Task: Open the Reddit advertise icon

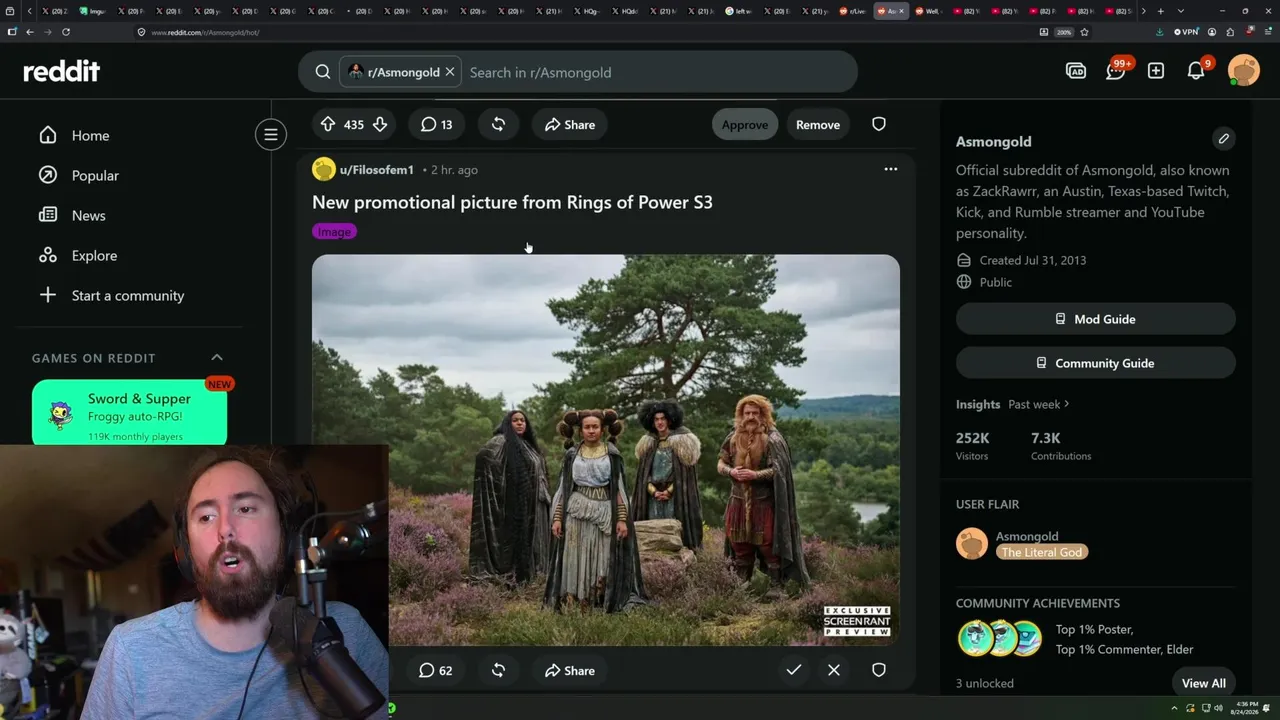Action: 1076,71
